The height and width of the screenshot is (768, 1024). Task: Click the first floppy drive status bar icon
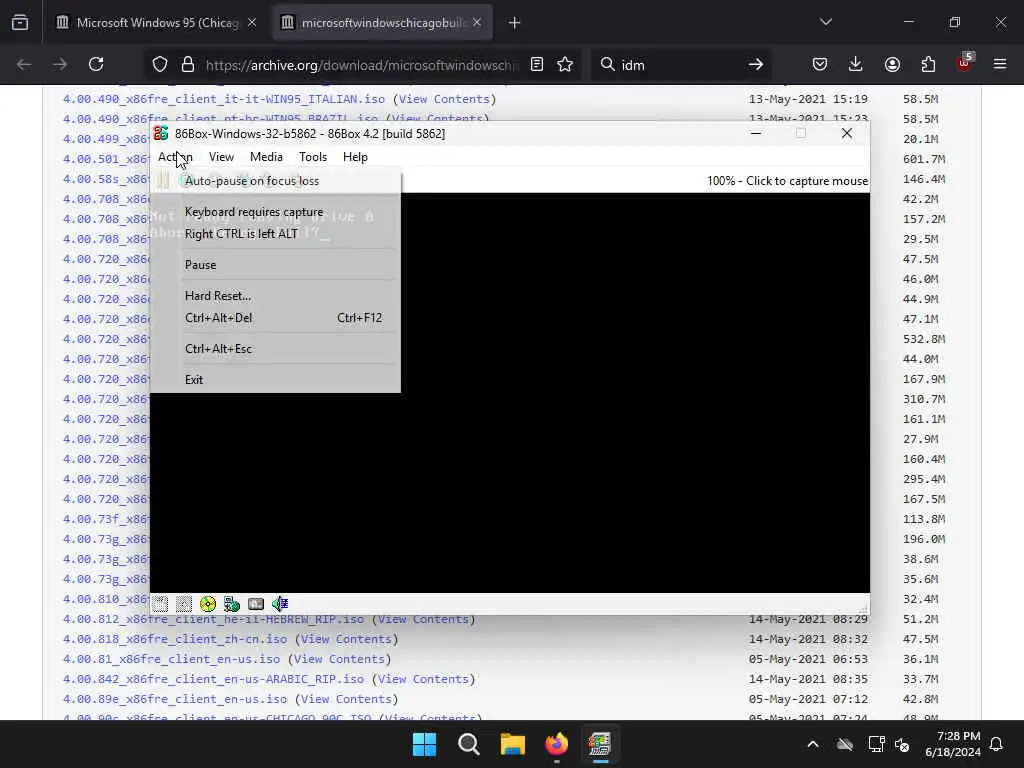(x=160, y=604)
